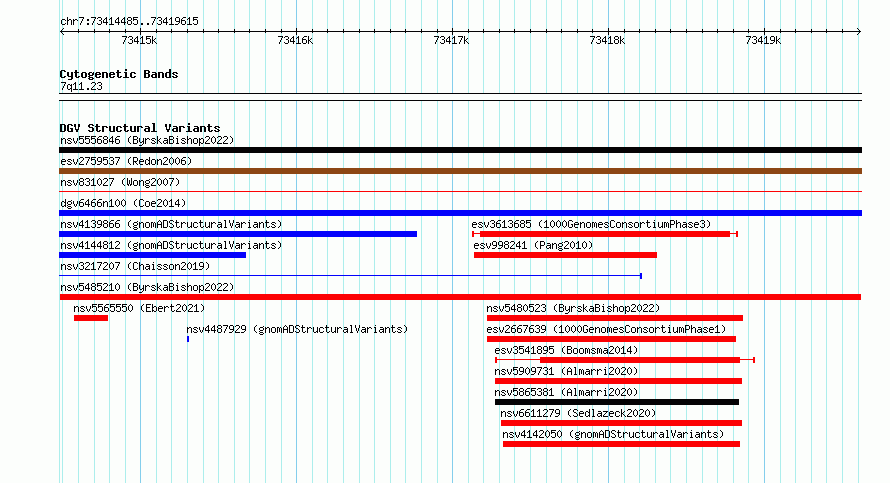
Task: Open the nsv4144812 gnomAD label
Action: click(171, 245)
